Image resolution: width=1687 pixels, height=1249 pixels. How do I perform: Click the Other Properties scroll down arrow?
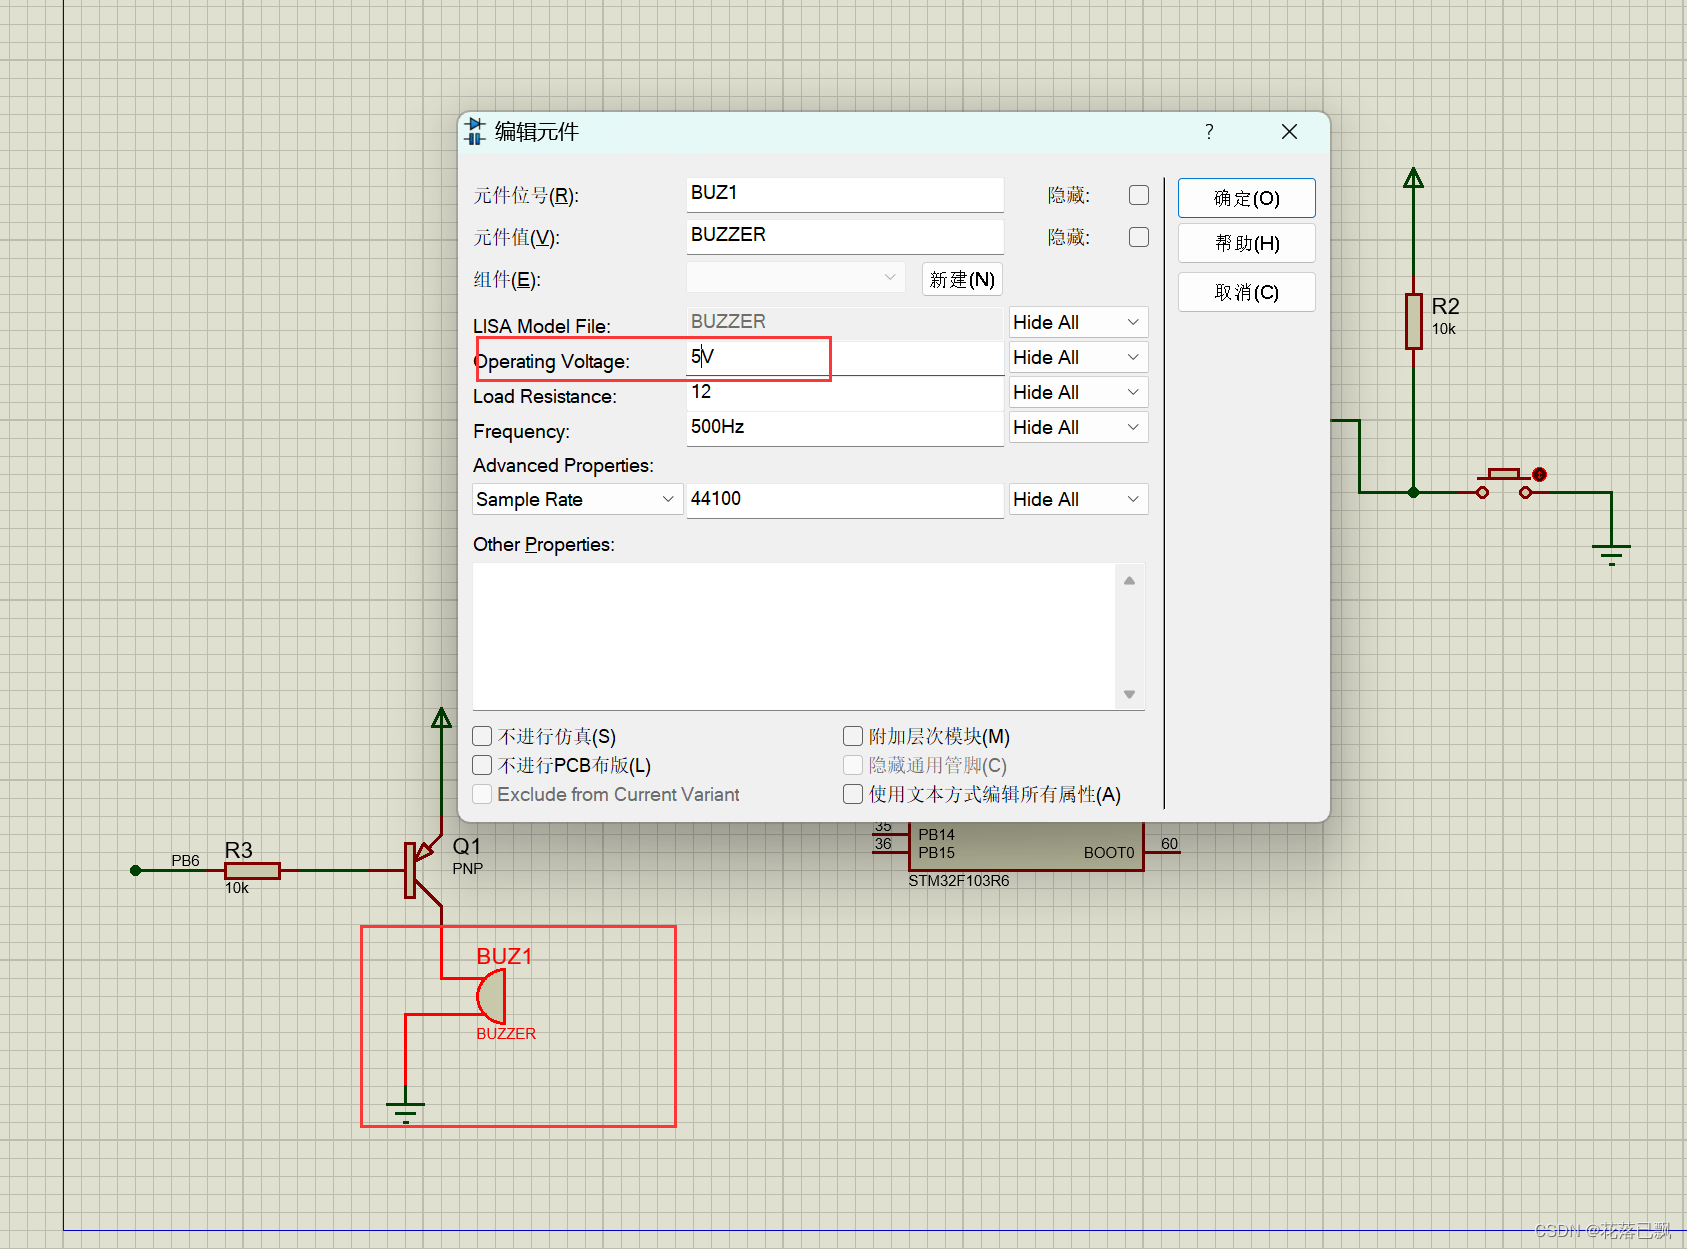(x=1129, y=694)
